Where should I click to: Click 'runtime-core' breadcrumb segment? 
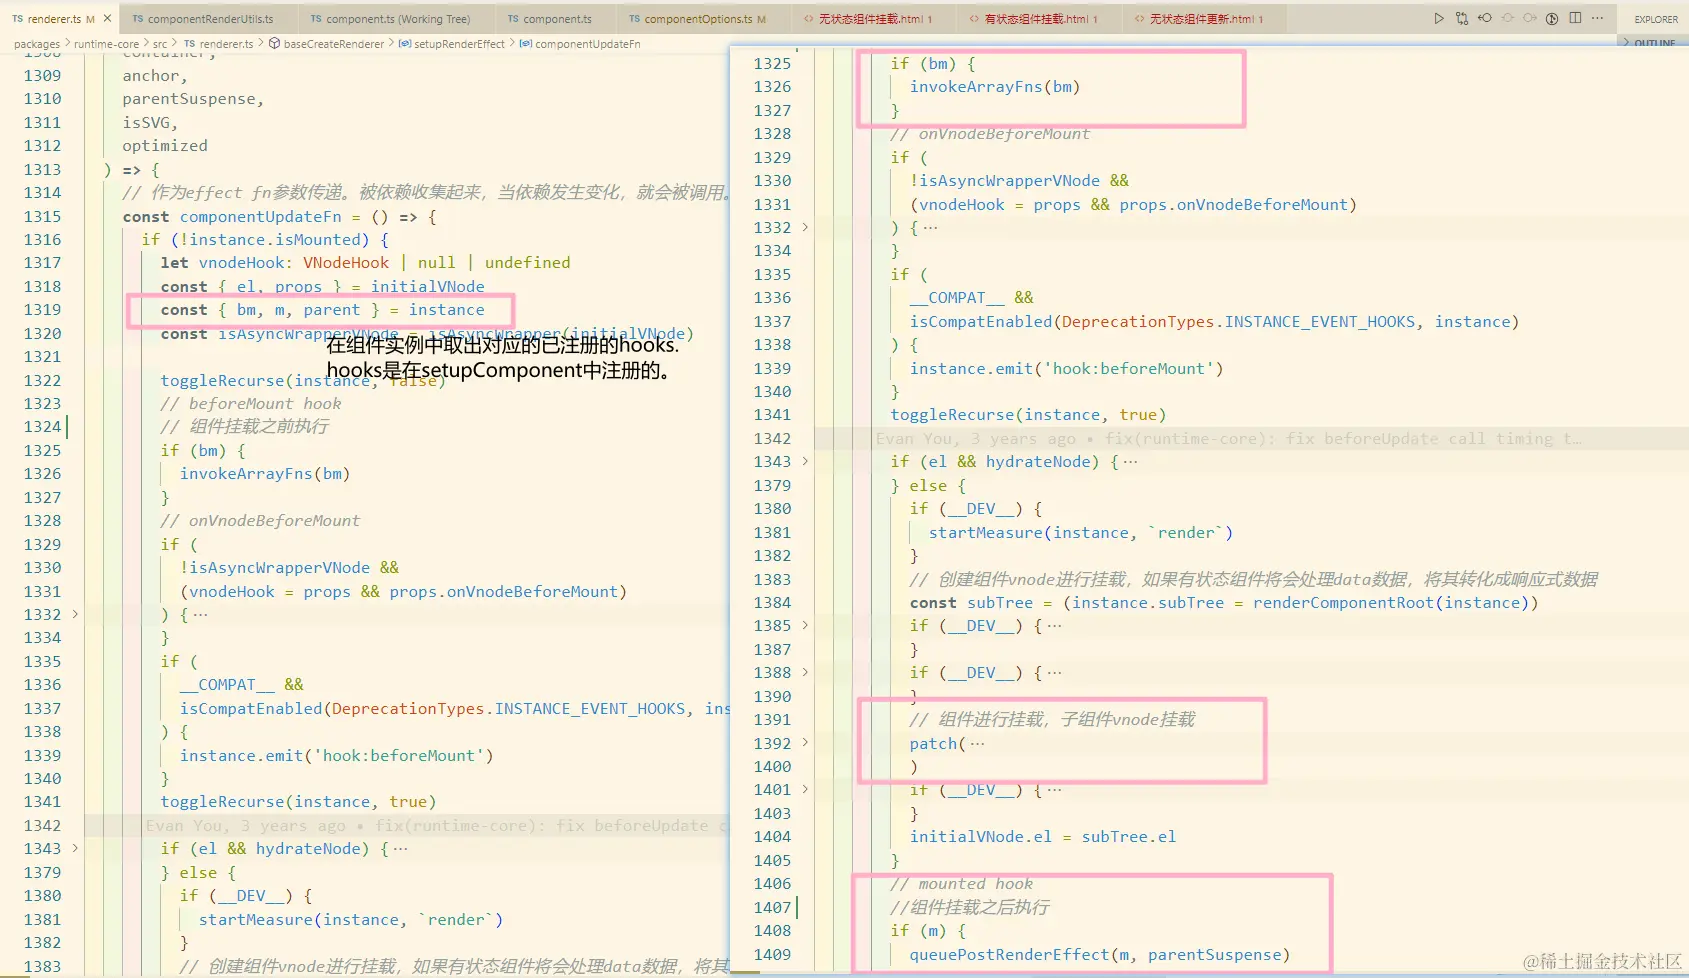click(106, 44)
